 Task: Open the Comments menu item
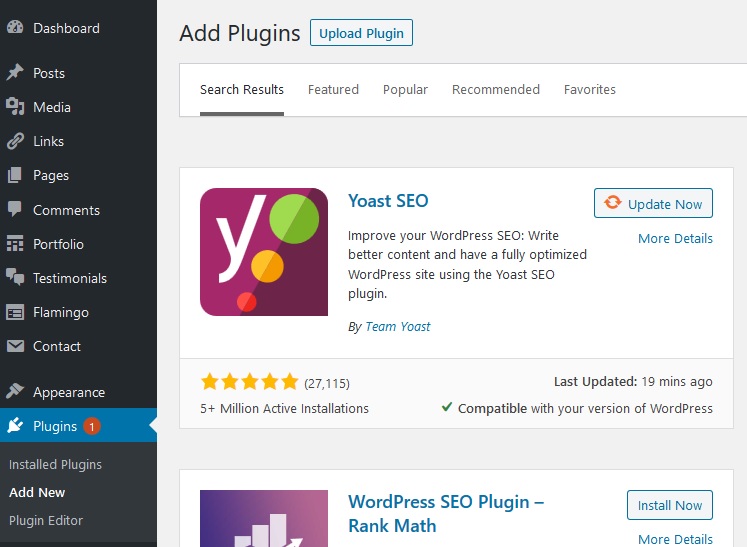click(66, 210)
